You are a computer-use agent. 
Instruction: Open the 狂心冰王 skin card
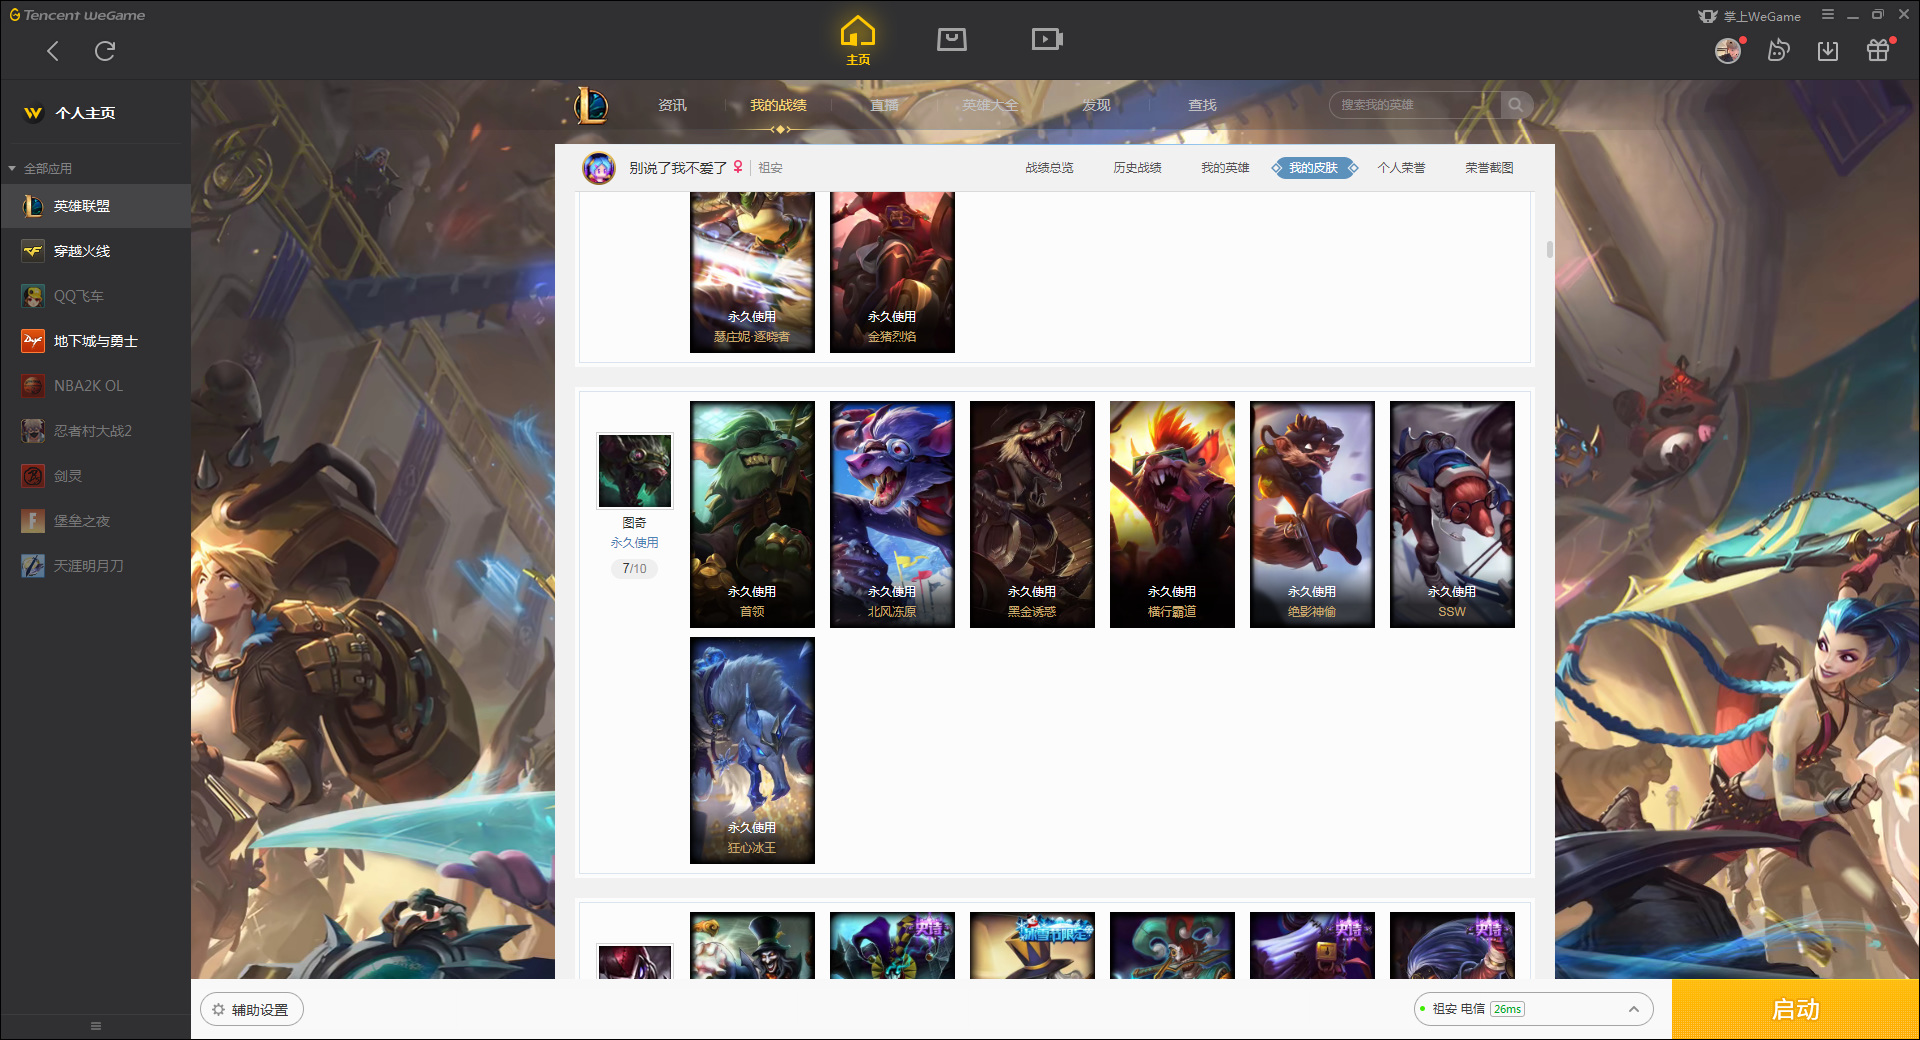[752, 750]
